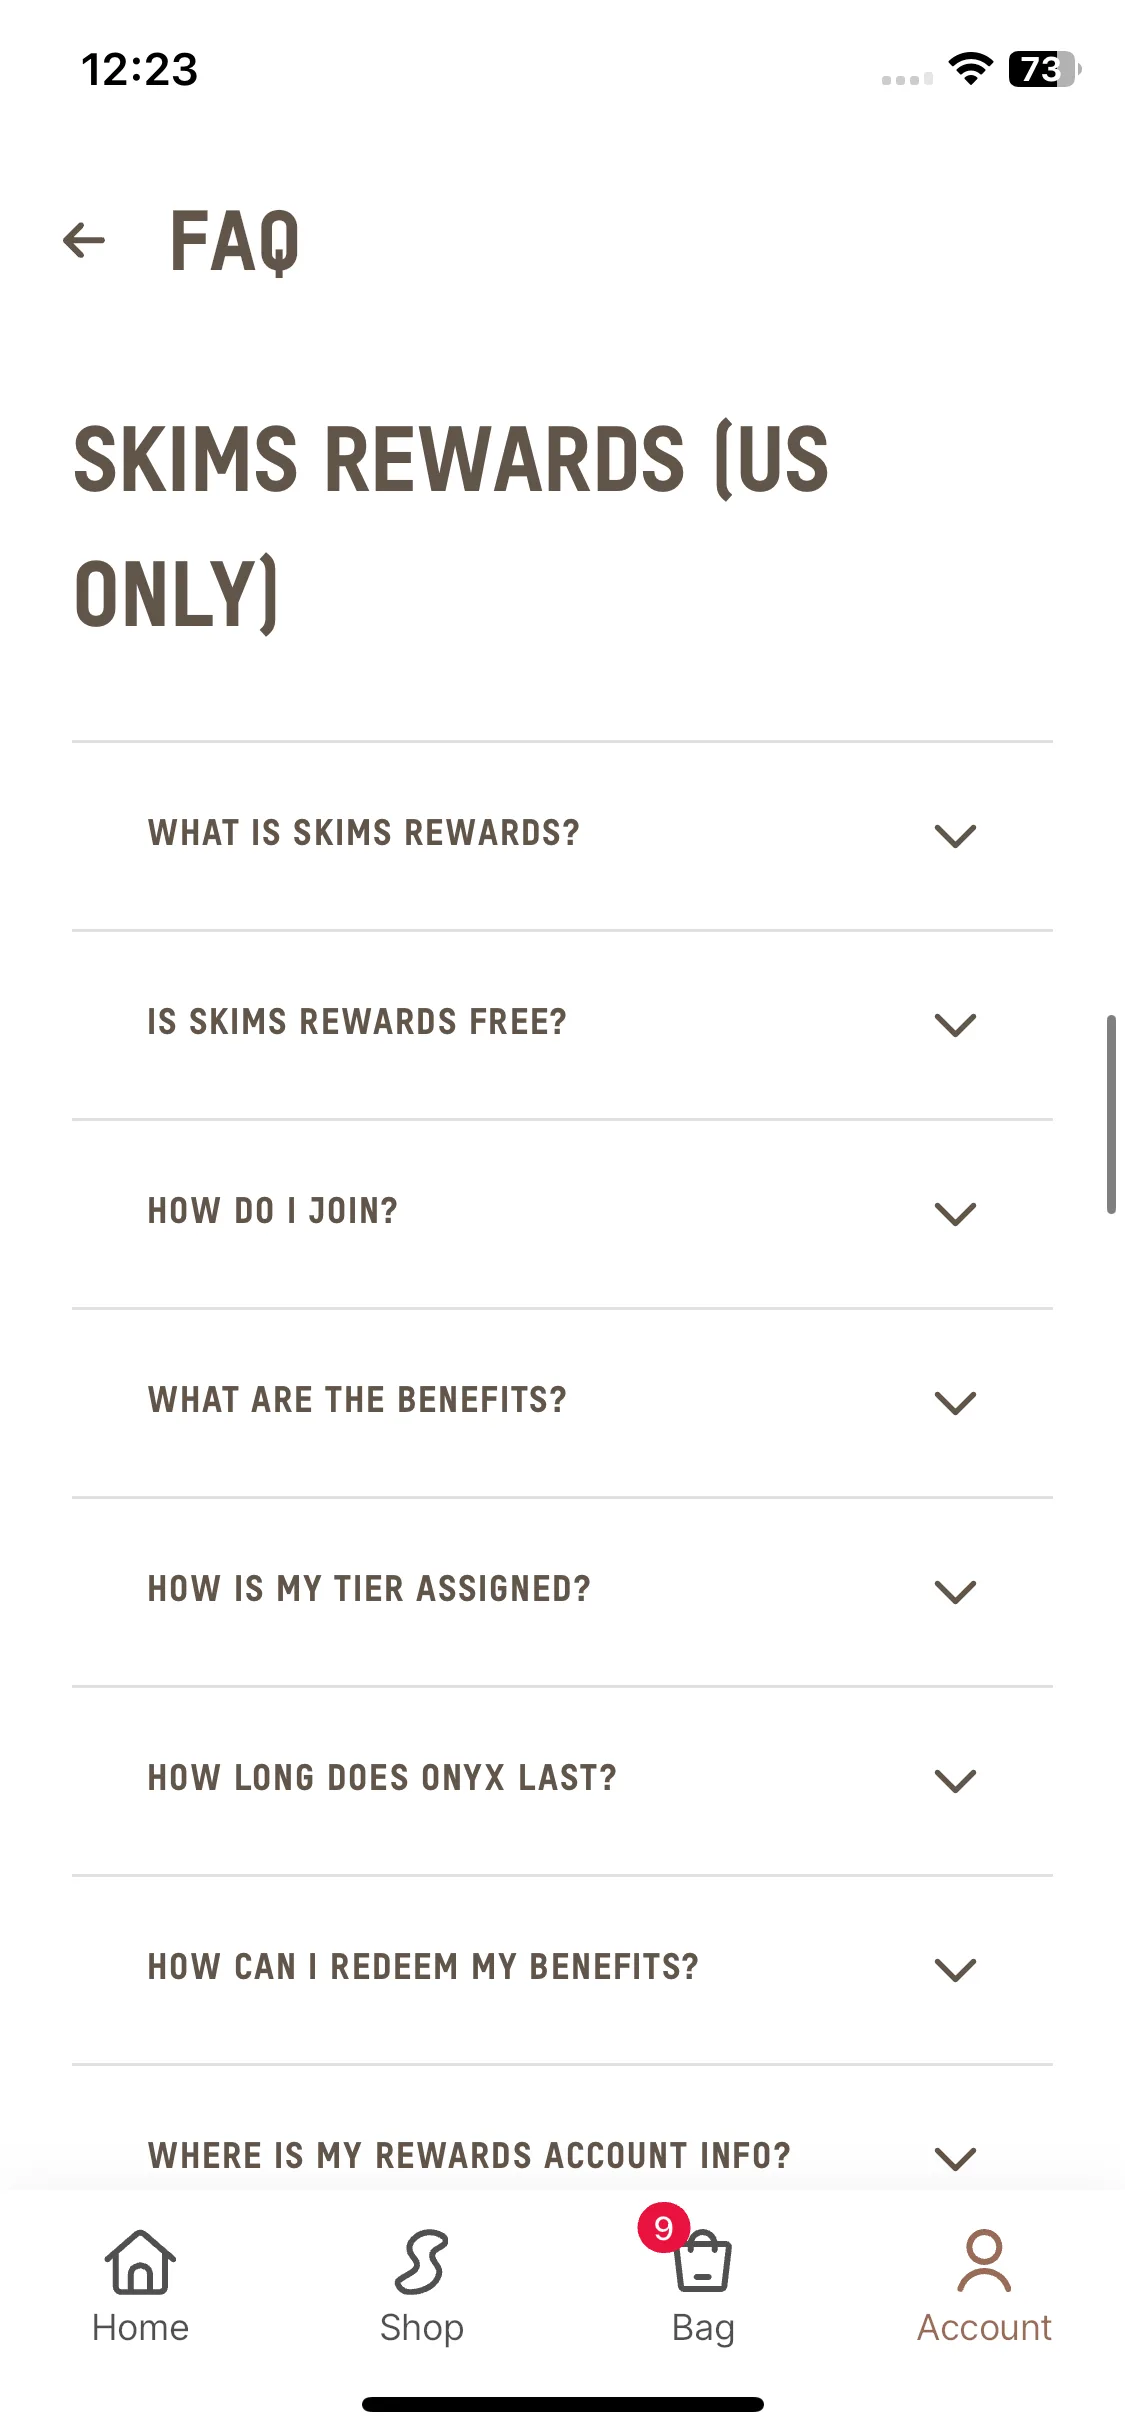Switch to the Shop tab label
Viewport: 1125px width, 2436px height.
click(x=421, y=2329)
